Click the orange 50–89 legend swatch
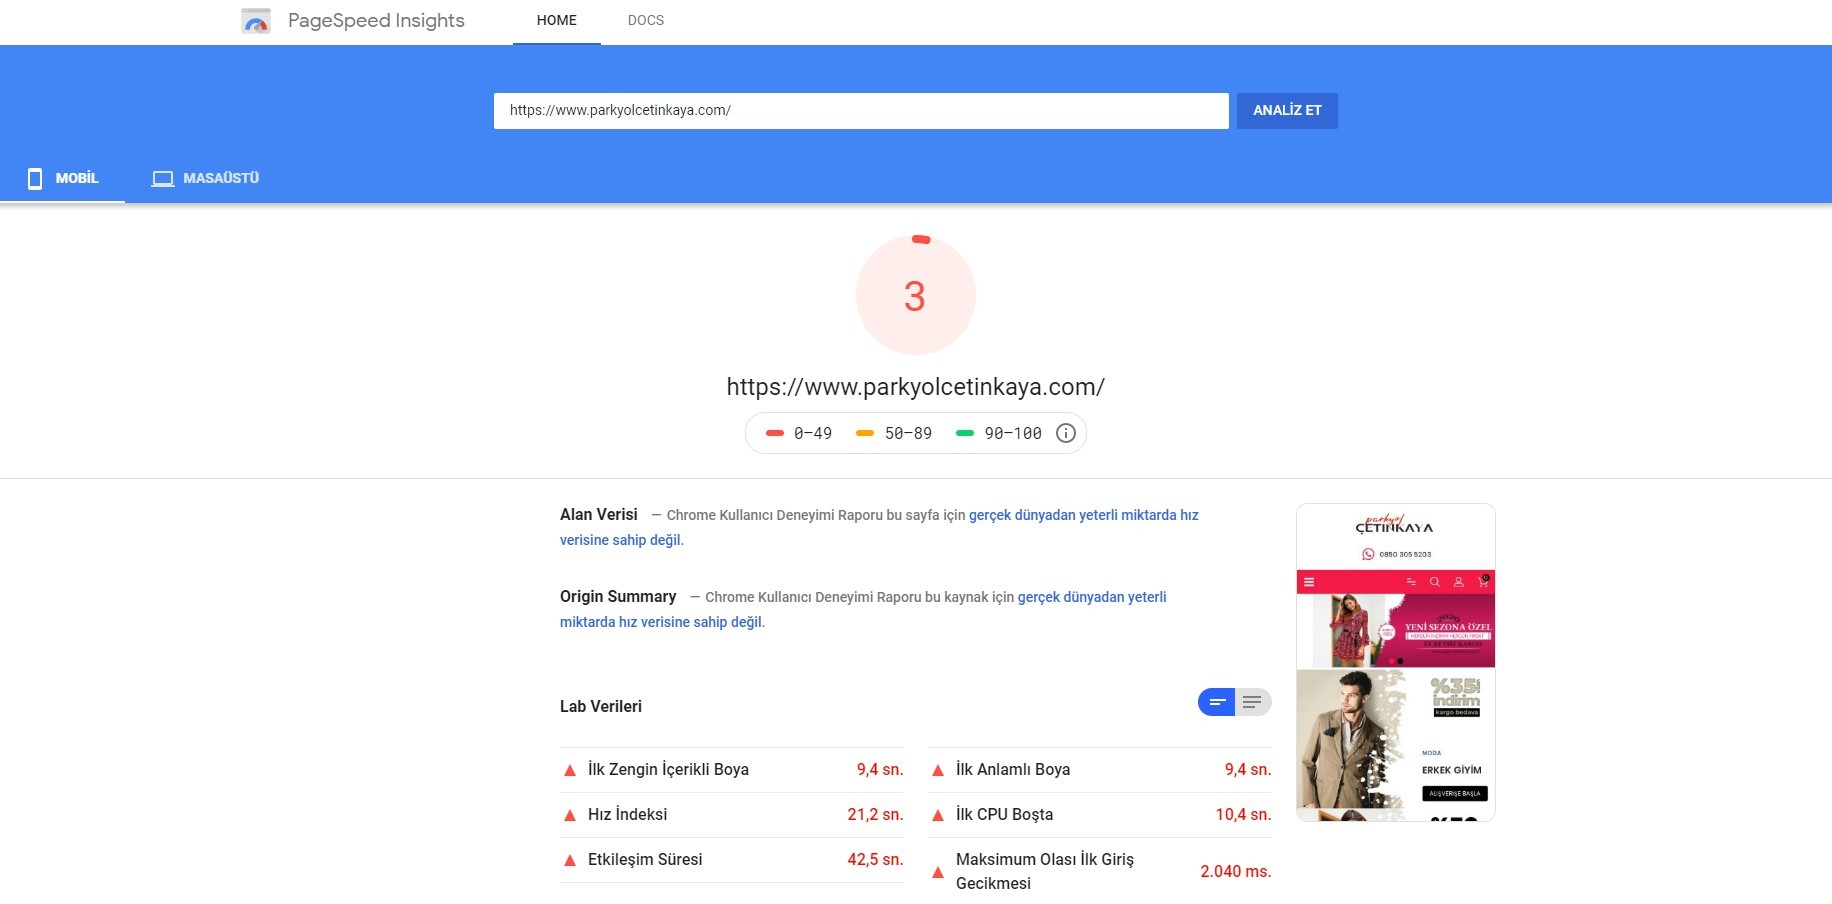 pos(865,433)
